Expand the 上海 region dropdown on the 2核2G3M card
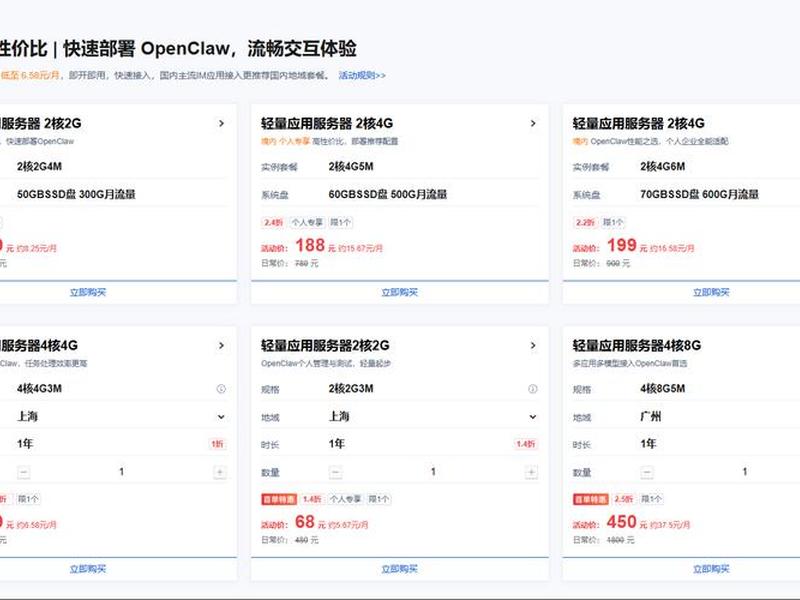The image size is (800, 600). [x=533, y=417]
